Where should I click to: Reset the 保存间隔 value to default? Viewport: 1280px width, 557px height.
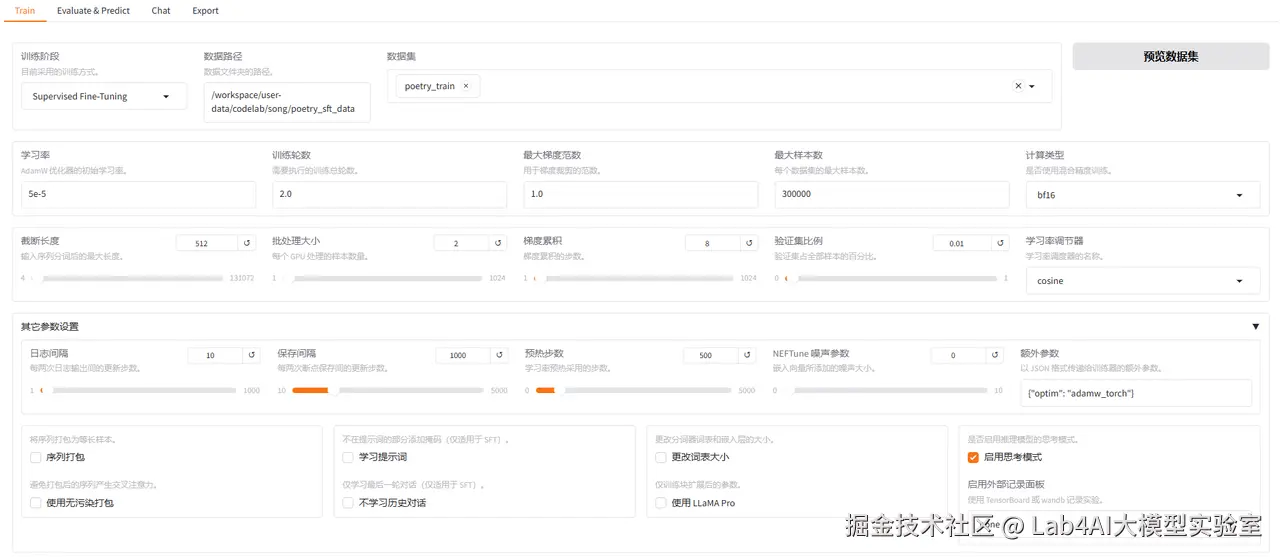click(500, 355)
